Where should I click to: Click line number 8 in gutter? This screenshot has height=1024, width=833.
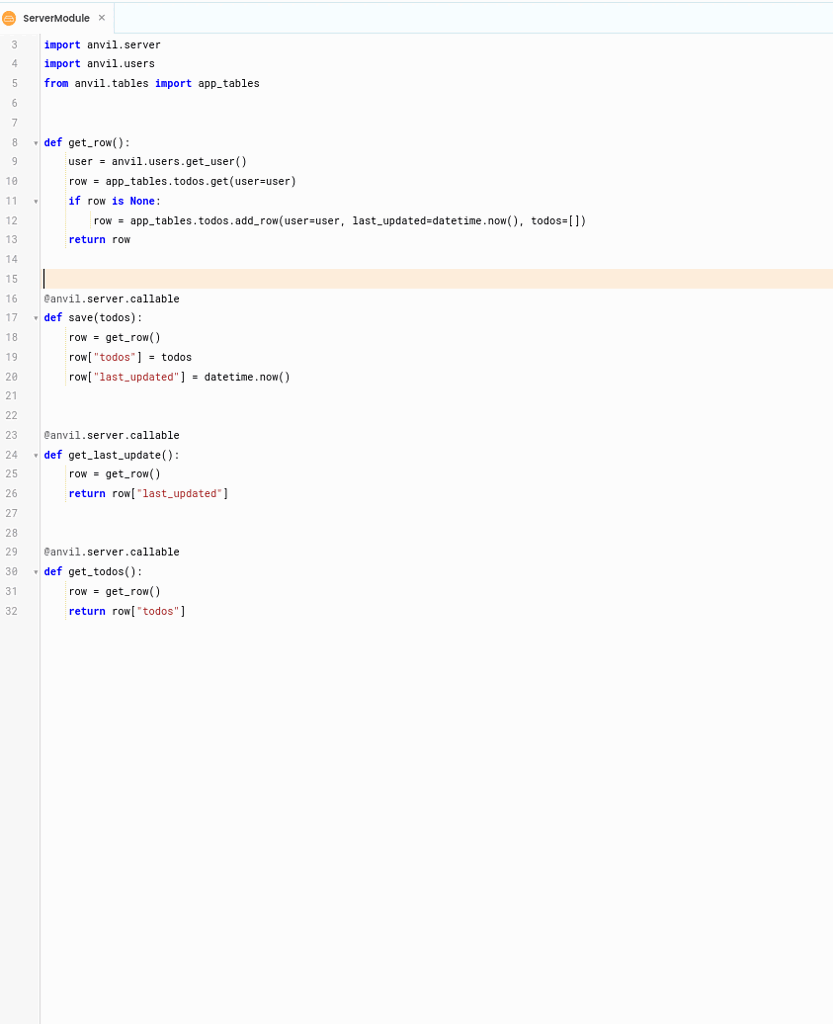14,142
